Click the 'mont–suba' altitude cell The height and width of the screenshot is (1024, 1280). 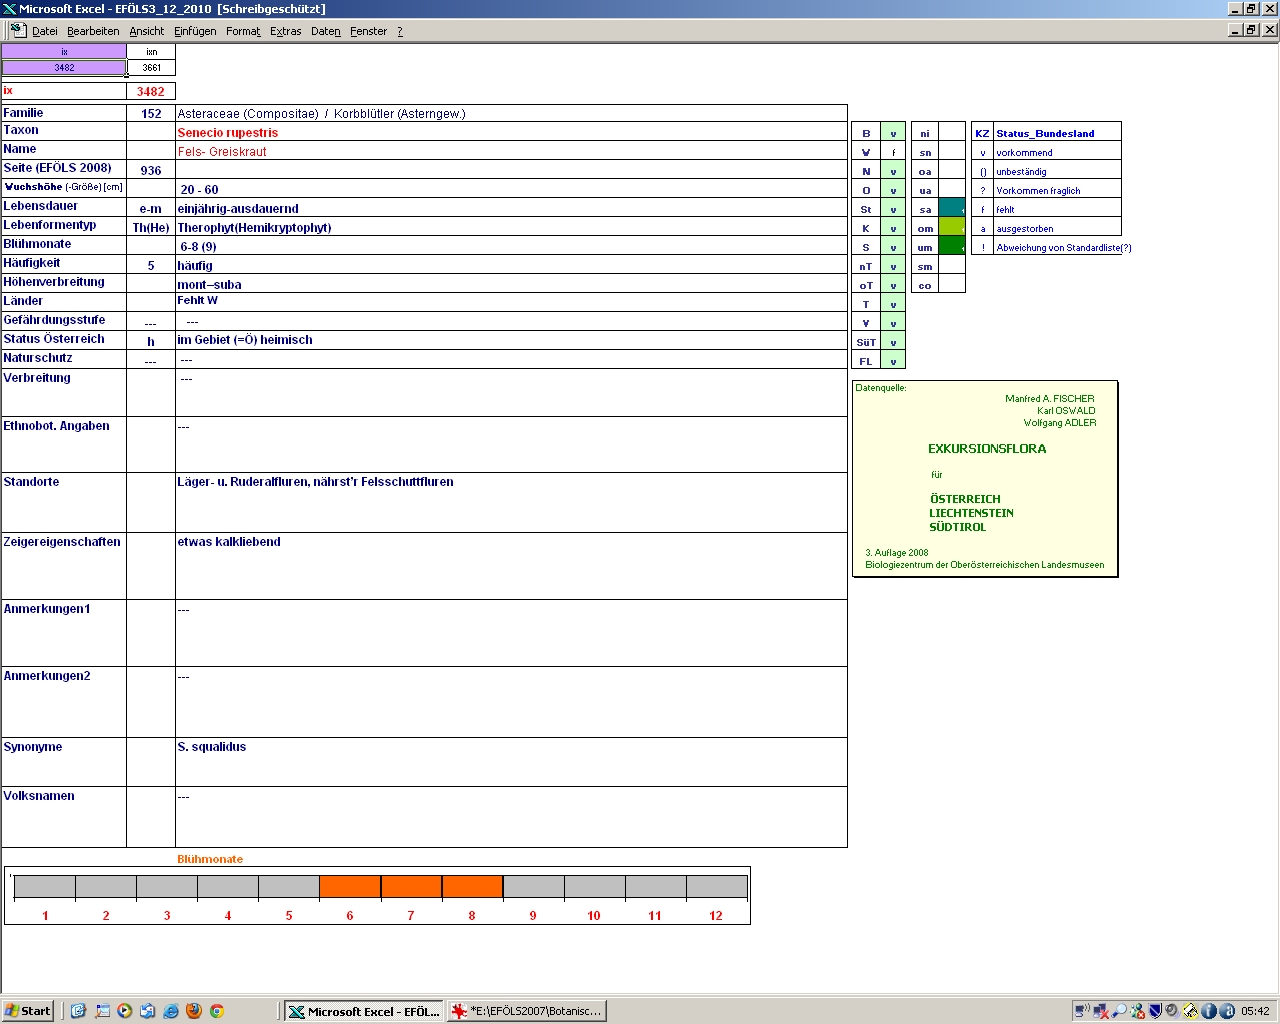[x=511, y=284]
